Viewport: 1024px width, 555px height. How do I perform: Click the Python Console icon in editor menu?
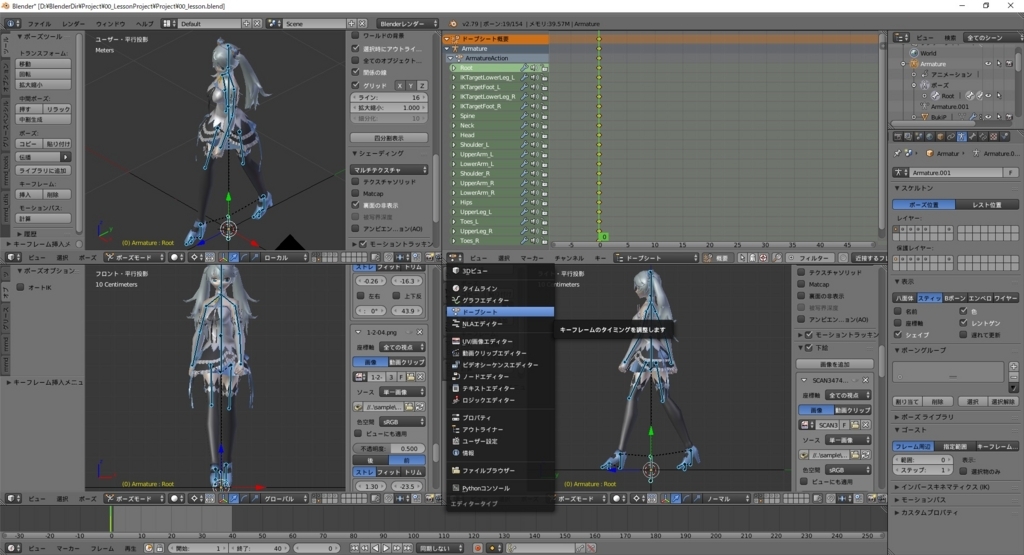(454, 488)
